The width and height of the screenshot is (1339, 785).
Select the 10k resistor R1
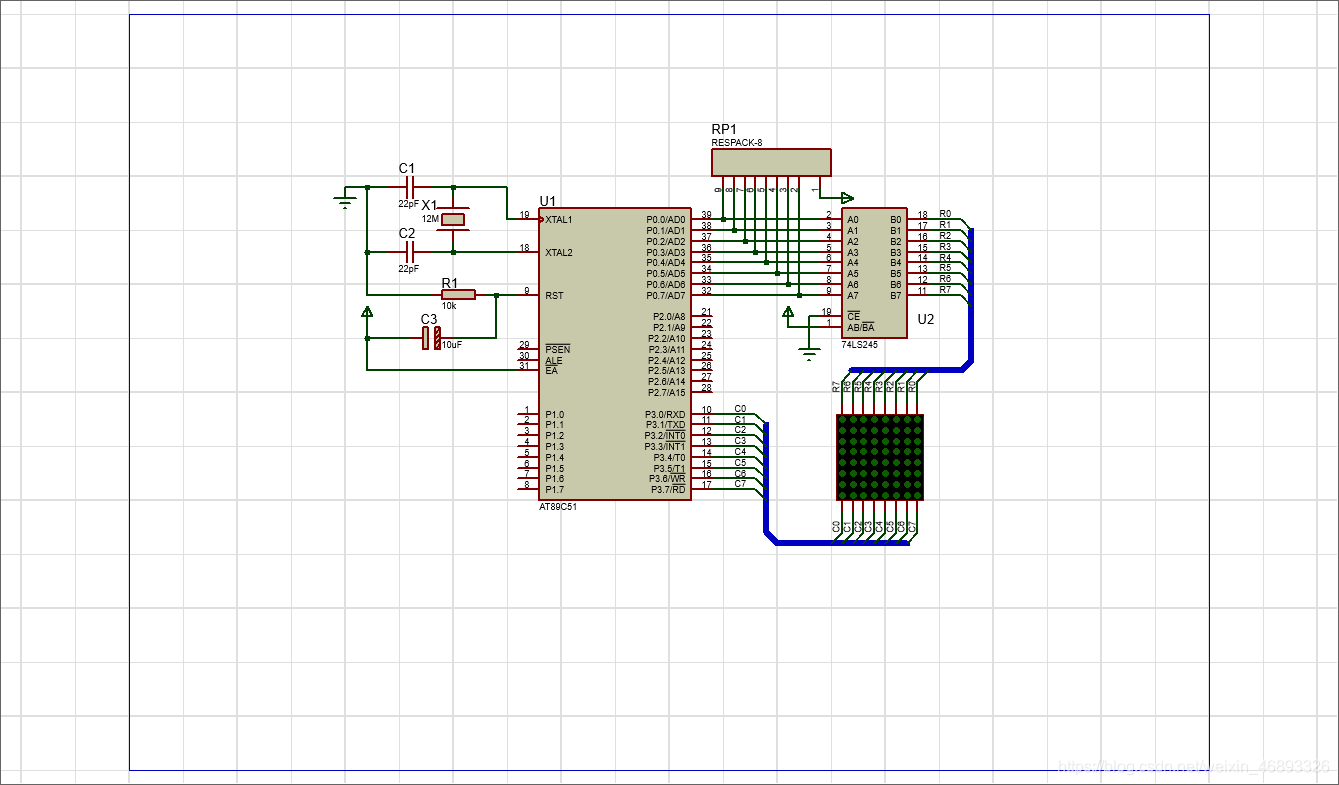coord(458,295)
